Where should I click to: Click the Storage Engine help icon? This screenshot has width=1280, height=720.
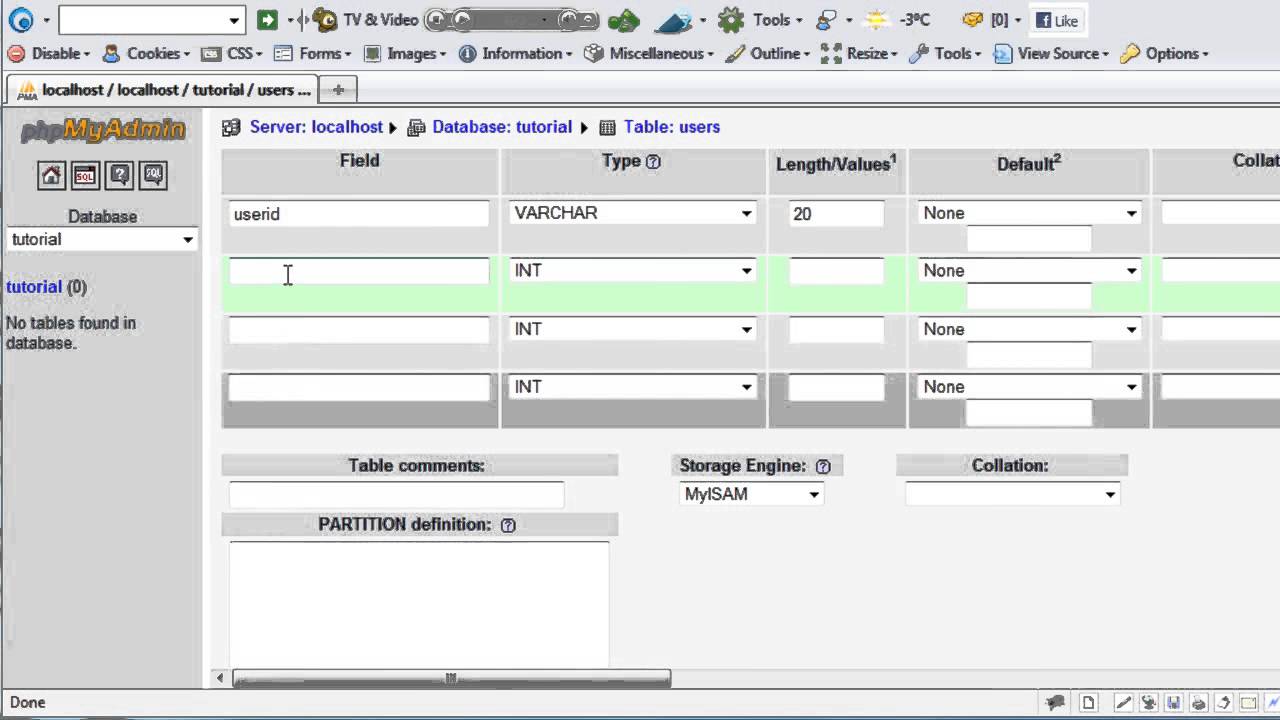(x=823, y=466)
